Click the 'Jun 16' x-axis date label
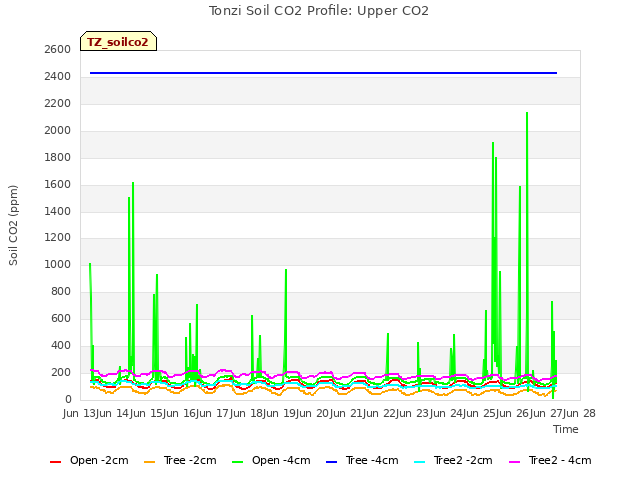The image size is (640, 480). pos(180,413)
